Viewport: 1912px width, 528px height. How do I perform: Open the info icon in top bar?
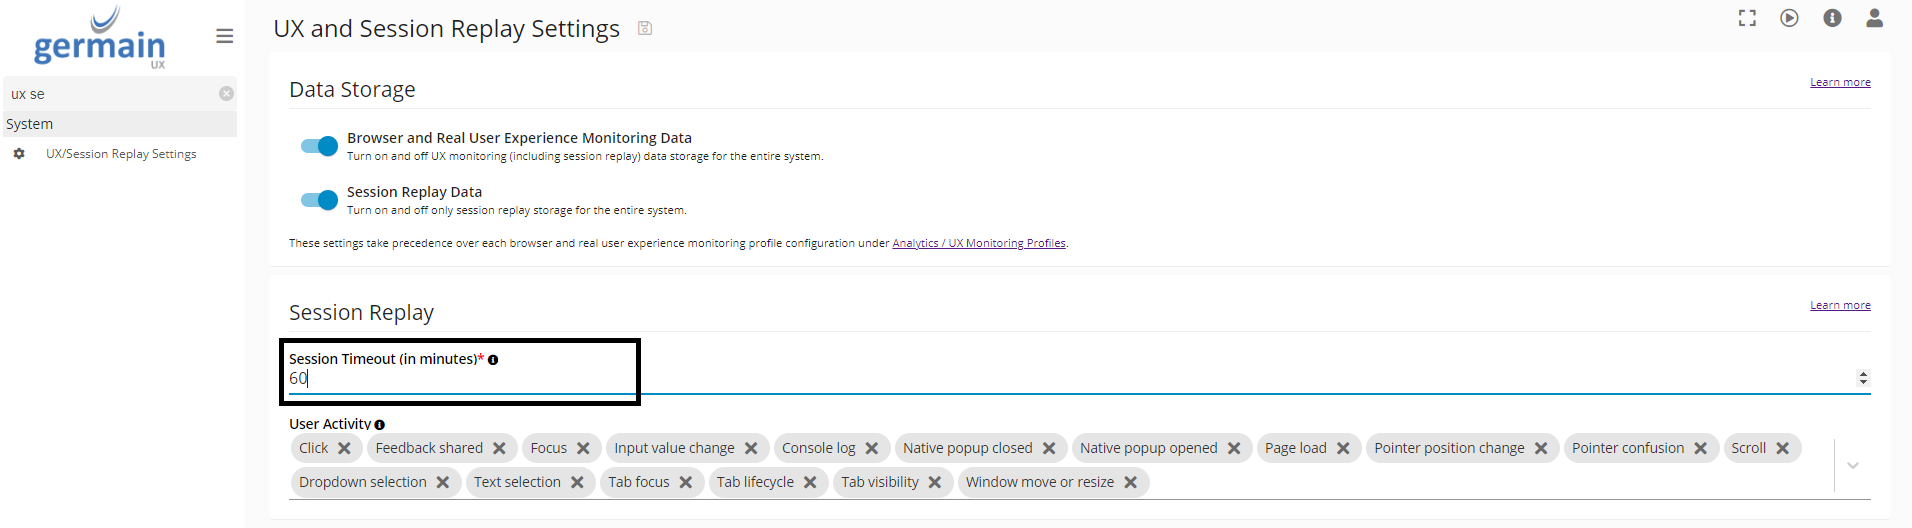pos(1832,18)
